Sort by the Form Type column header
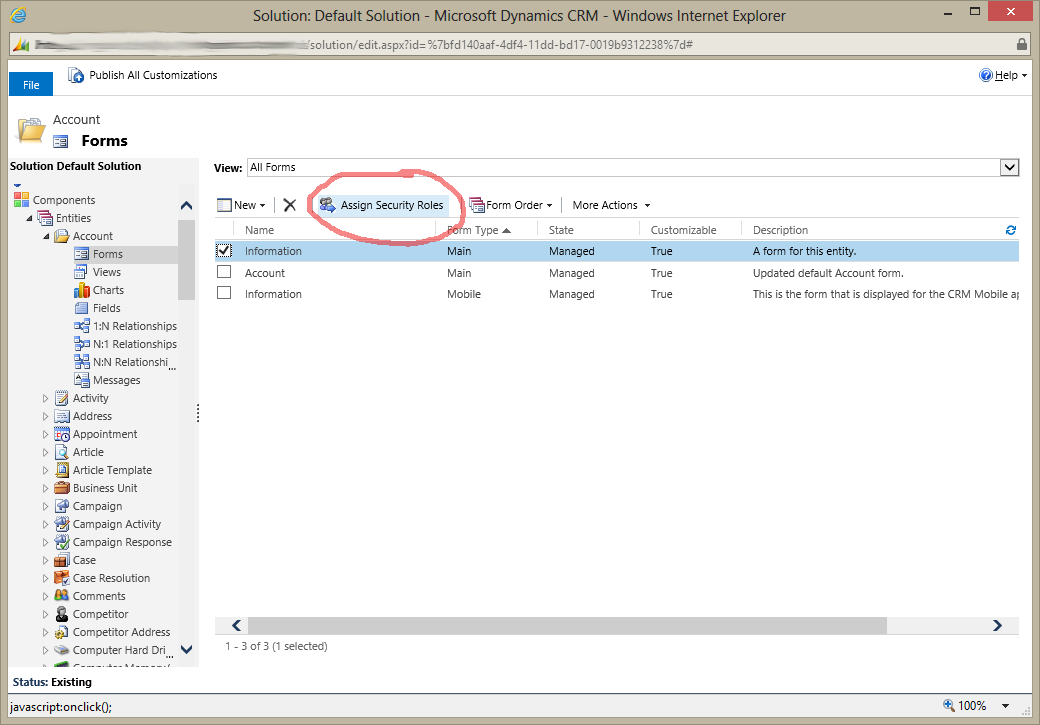The image size is (1040, 725). (472, 230)
